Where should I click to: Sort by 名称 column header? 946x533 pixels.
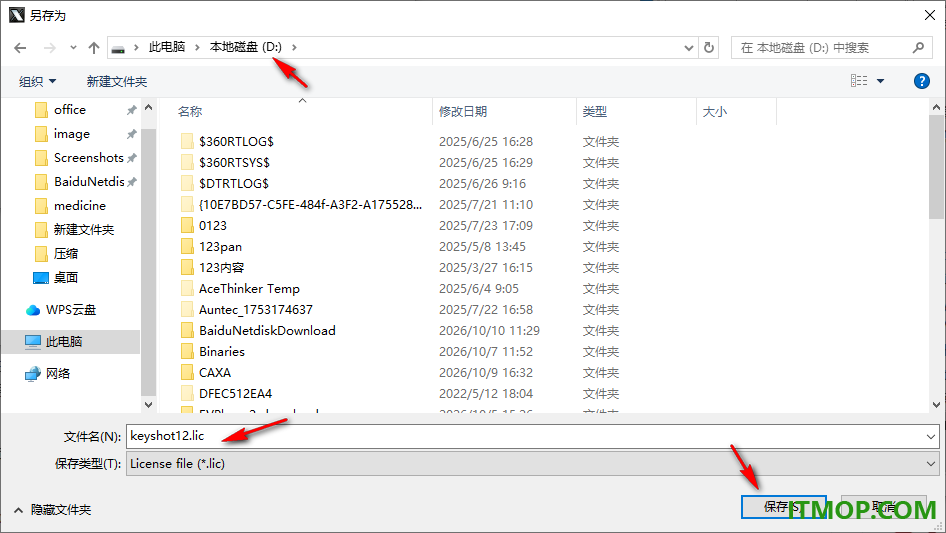click(x=190, y=112)
